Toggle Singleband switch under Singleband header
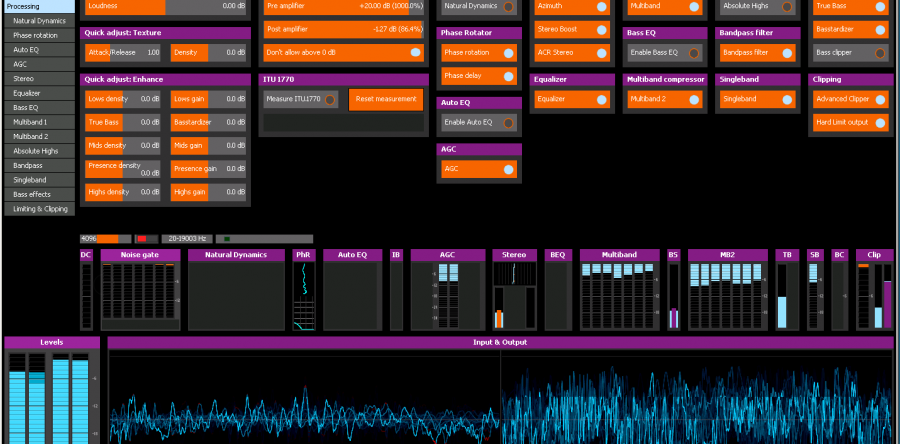The height and width of the screenshot is (444, 900). [x=758, y=99]
